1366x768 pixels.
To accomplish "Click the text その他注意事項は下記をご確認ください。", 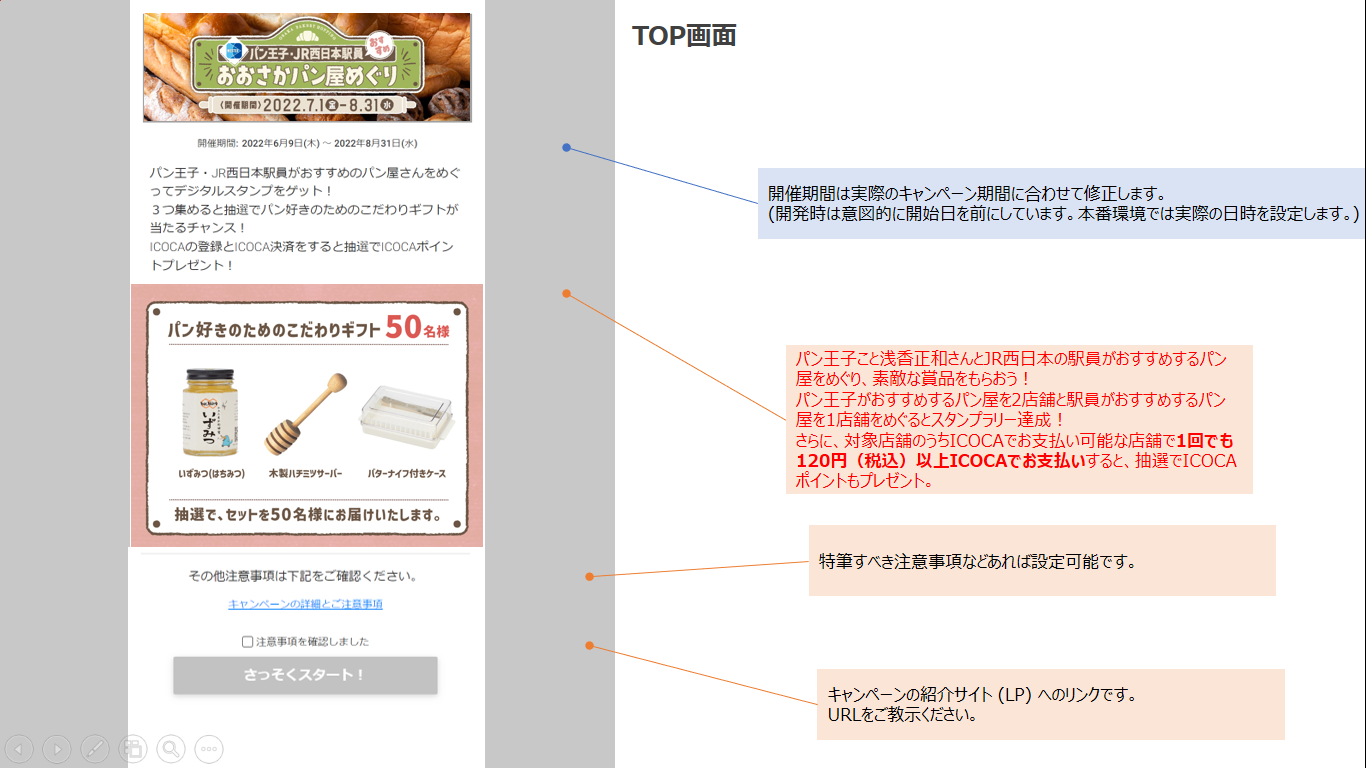I will click(303, 576).
